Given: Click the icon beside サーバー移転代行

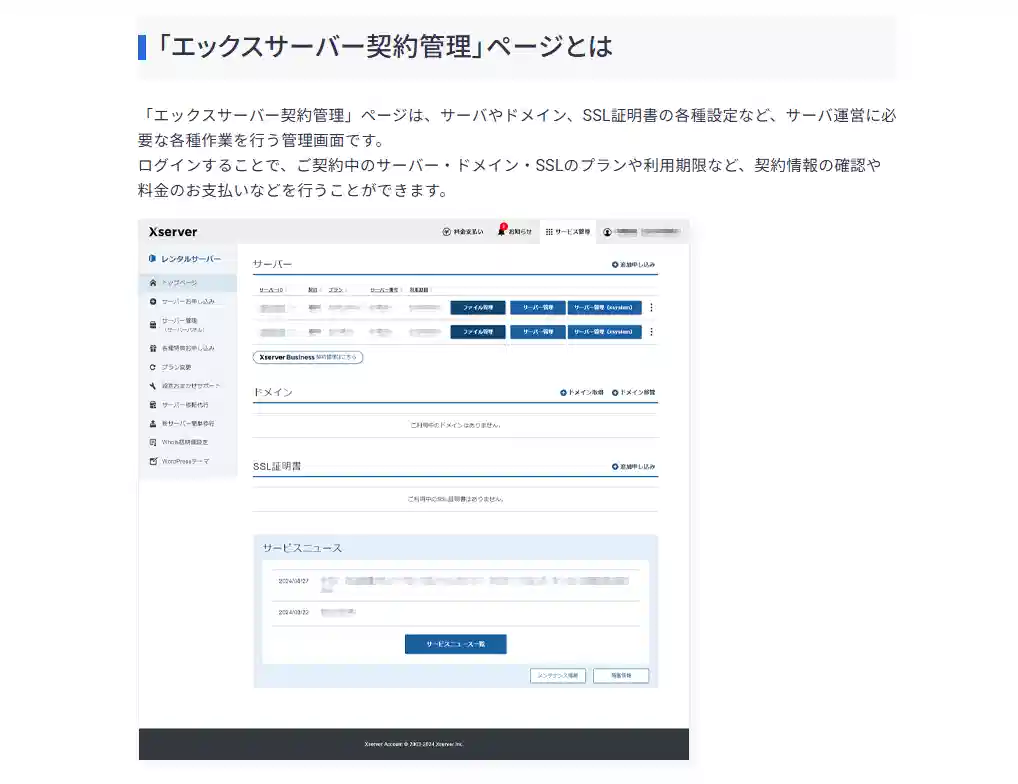Looking at the screenshot, I should pyautogui.click(x=153, y=405).
